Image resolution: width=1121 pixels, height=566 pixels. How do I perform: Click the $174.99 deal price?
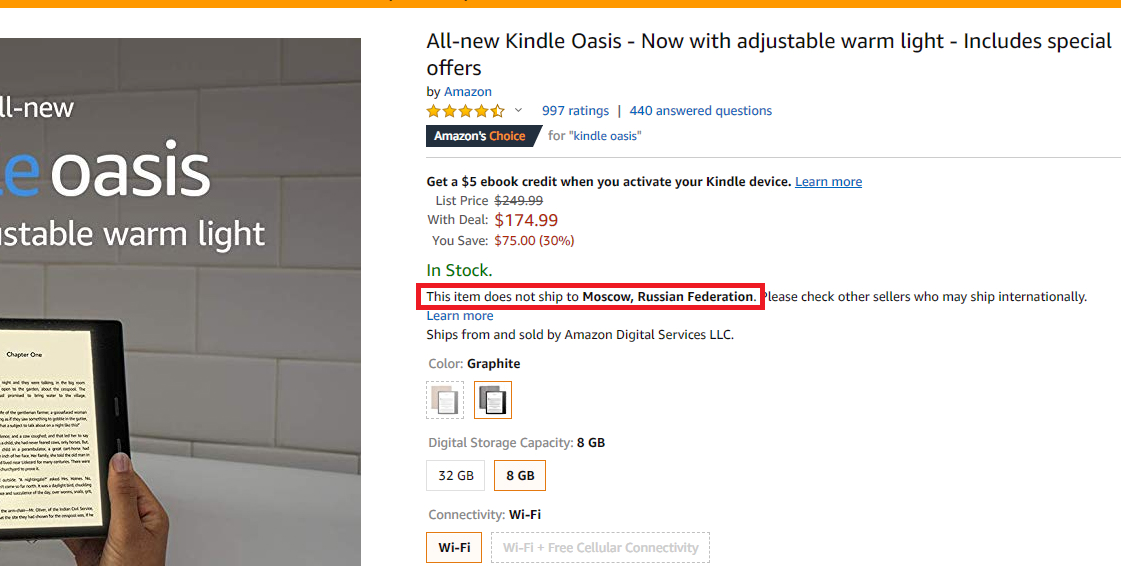click(x=526, y=220)
